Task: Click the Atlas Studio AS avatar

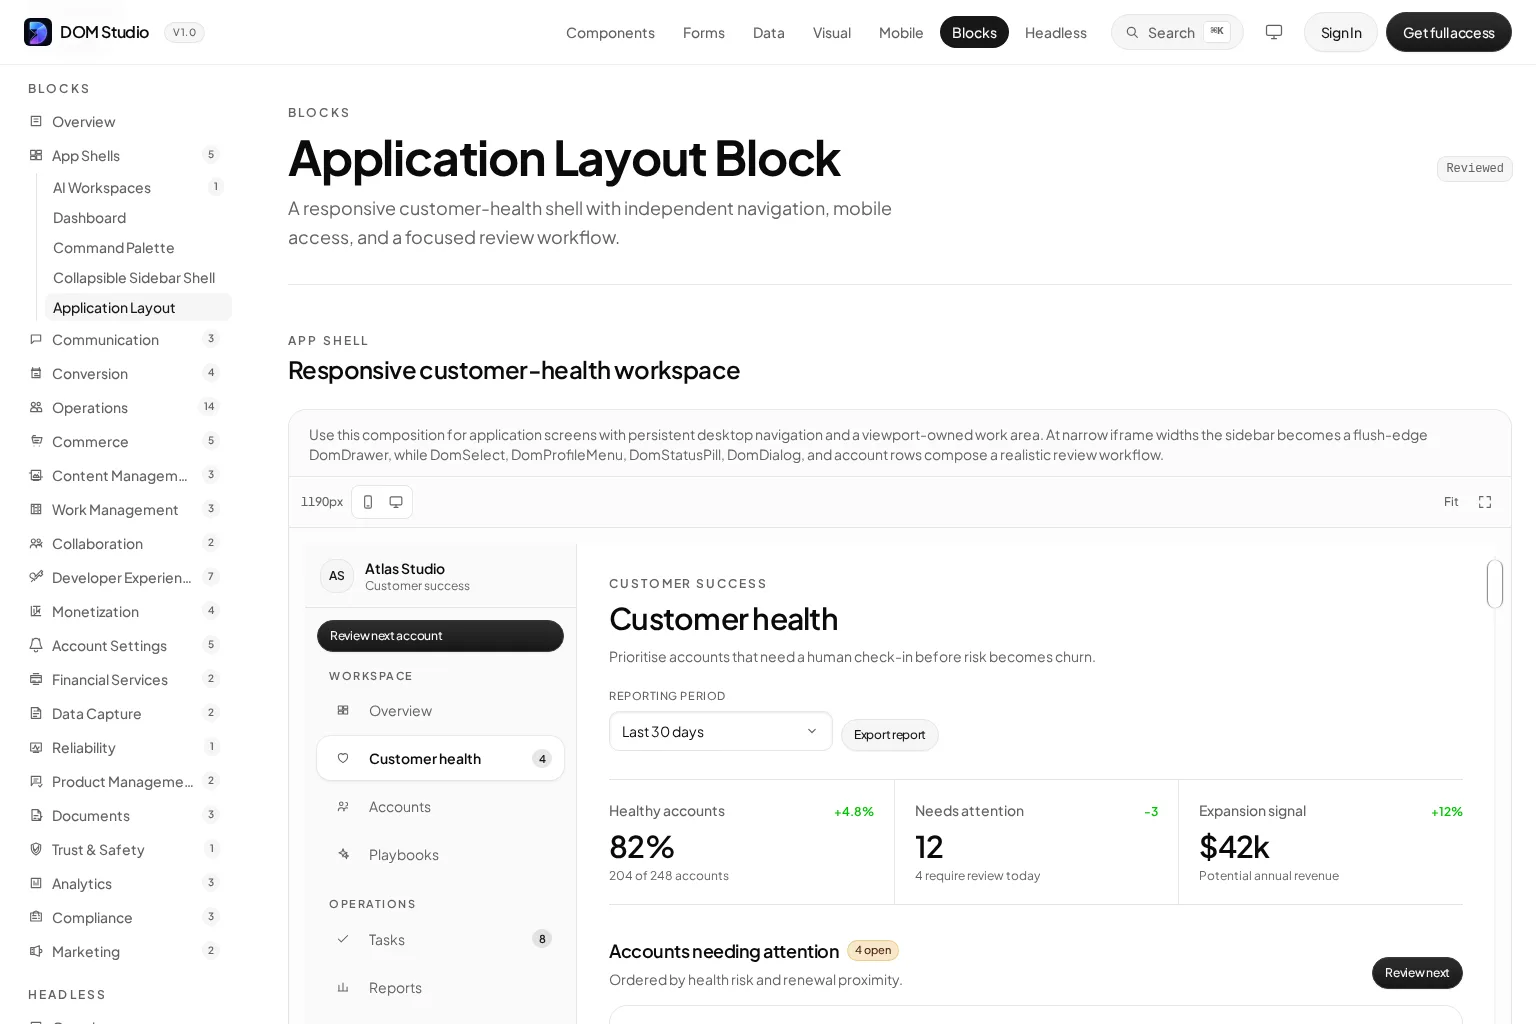Action: (x=337, y=576)
